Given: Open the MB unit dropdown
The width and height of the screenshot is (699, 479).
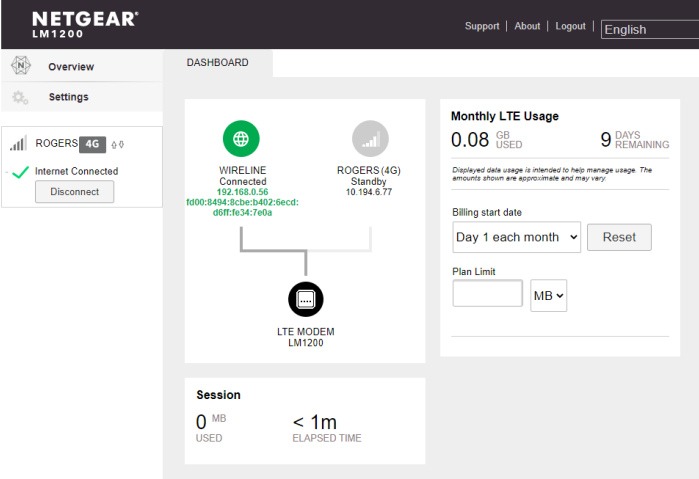Looking at the screenshot, I should 548,295.
